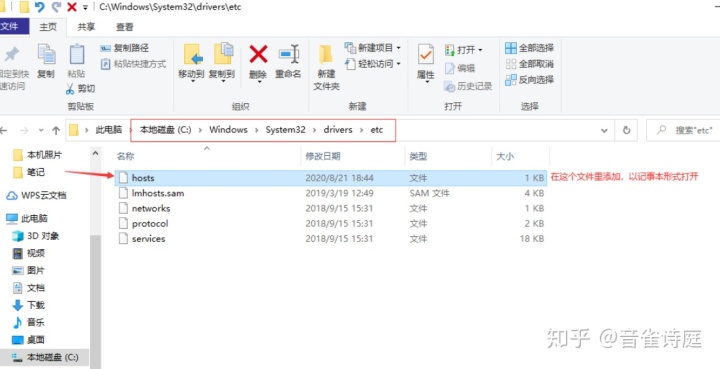The width and height of the screenshot is (720, 369).
Task: Switch to the 查看 ribbon tab
Action: 124,27
